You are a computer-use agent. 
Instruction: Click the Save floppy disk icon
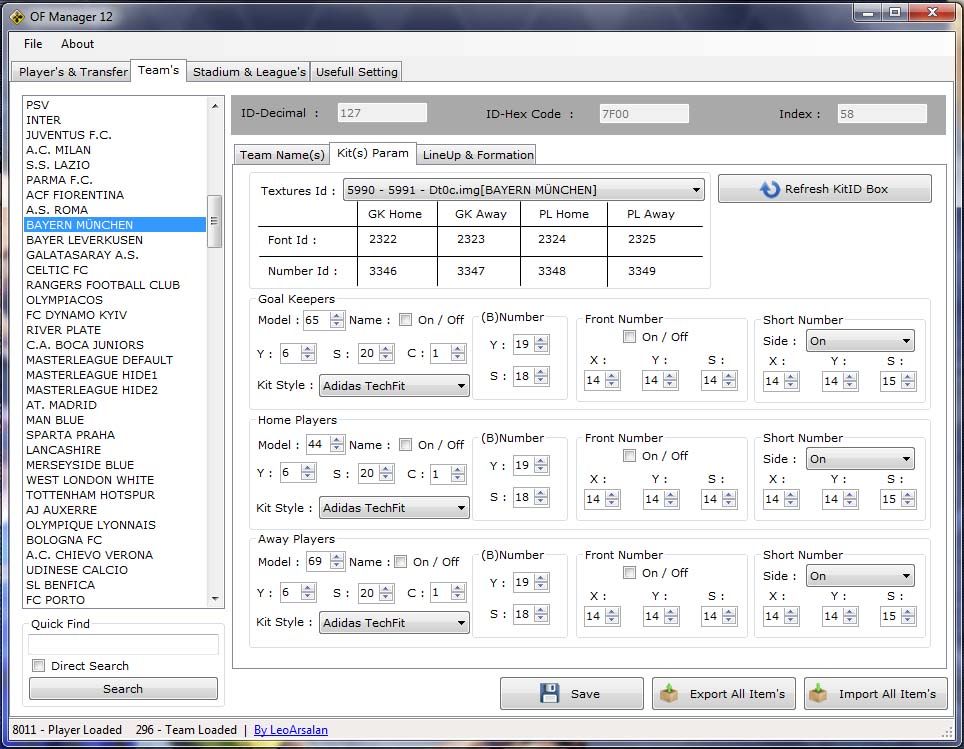pos(549,694)
